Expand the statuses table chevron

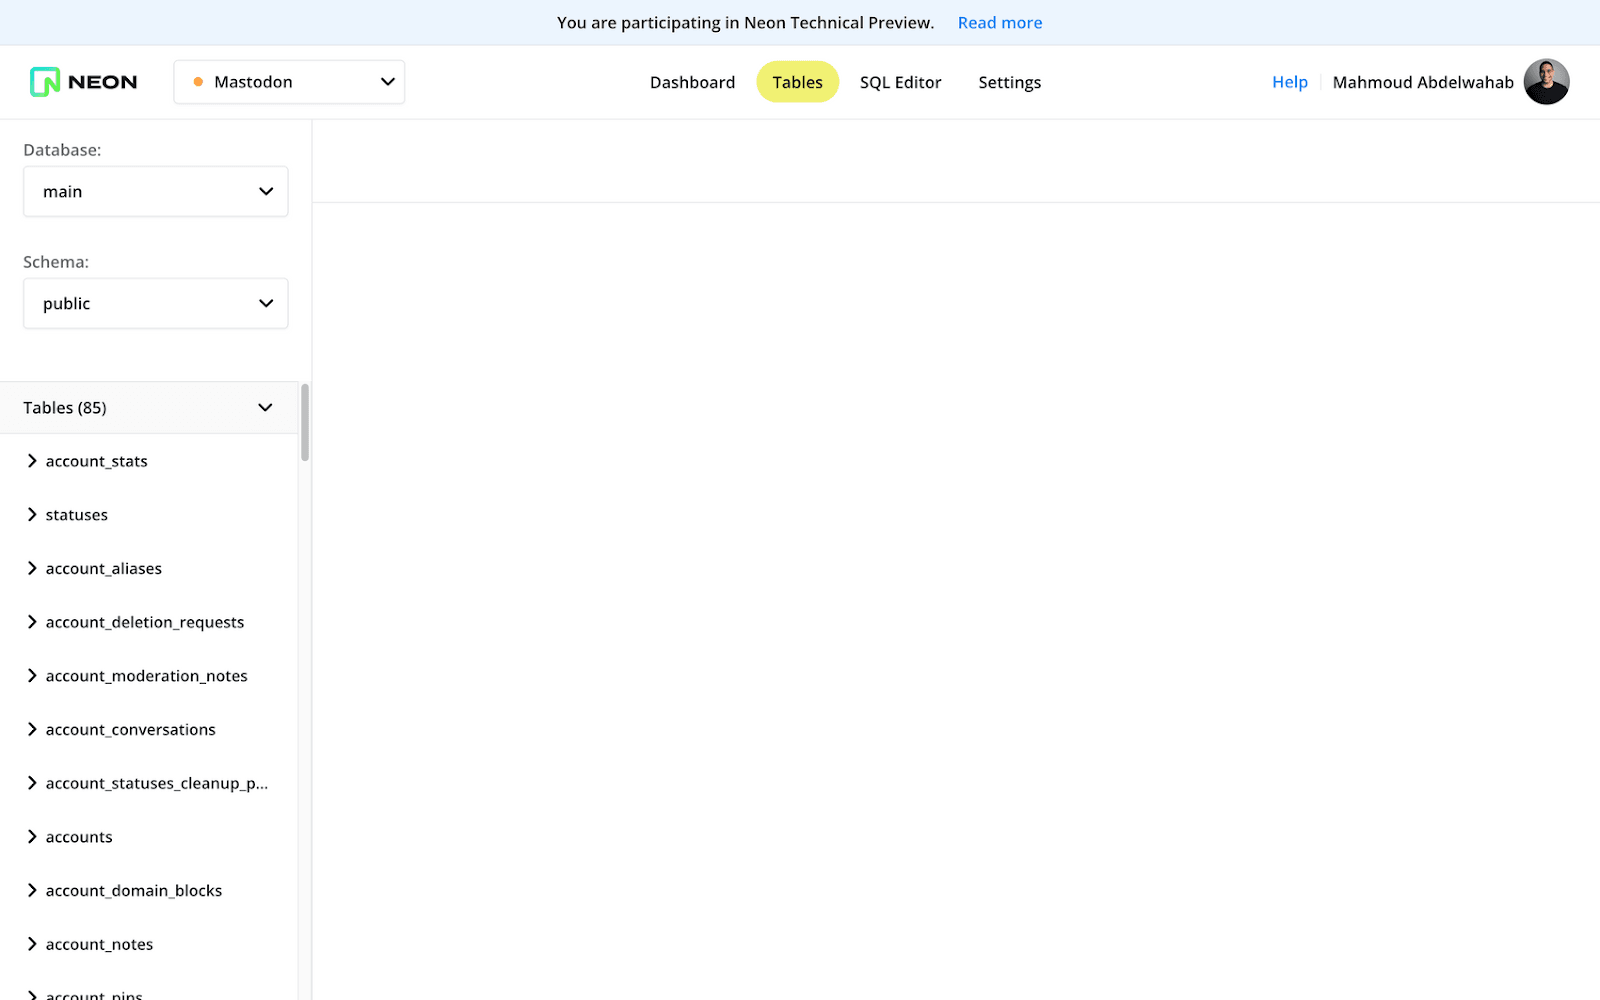click(x=32, y=515)
